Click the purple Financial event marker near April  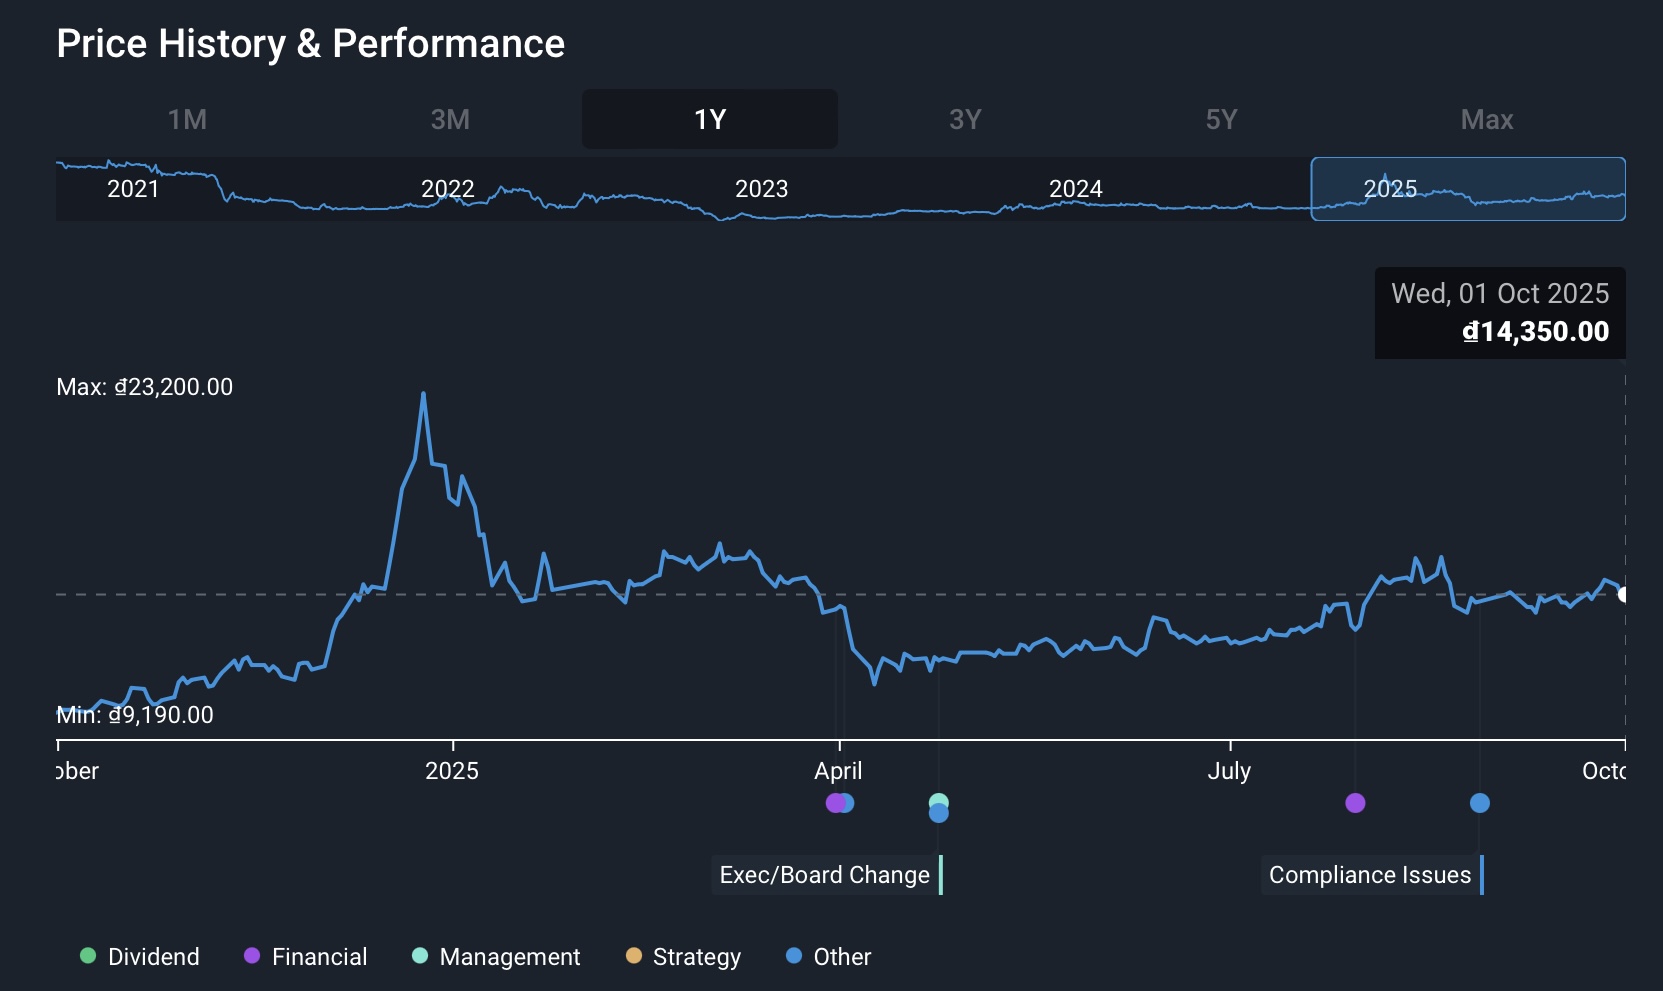(x=834, y=803)
